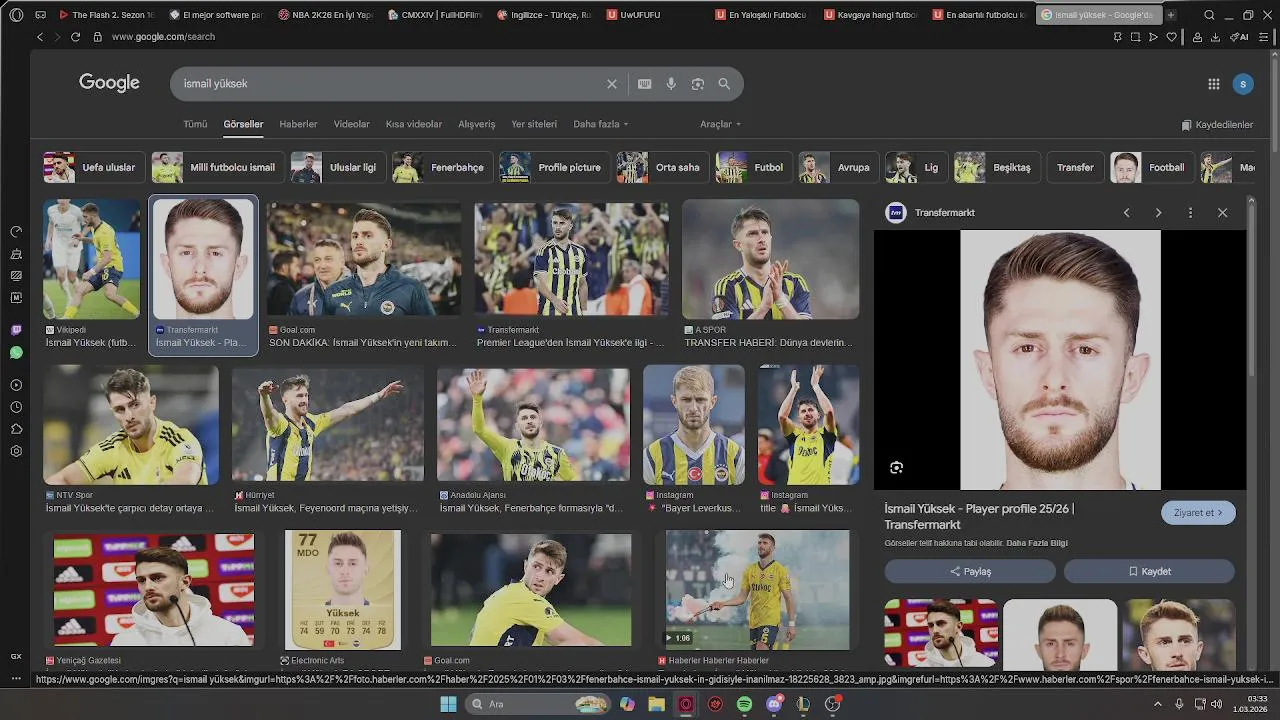
Task: Open preview panel three-dot menu
Action: [1190, 213]
